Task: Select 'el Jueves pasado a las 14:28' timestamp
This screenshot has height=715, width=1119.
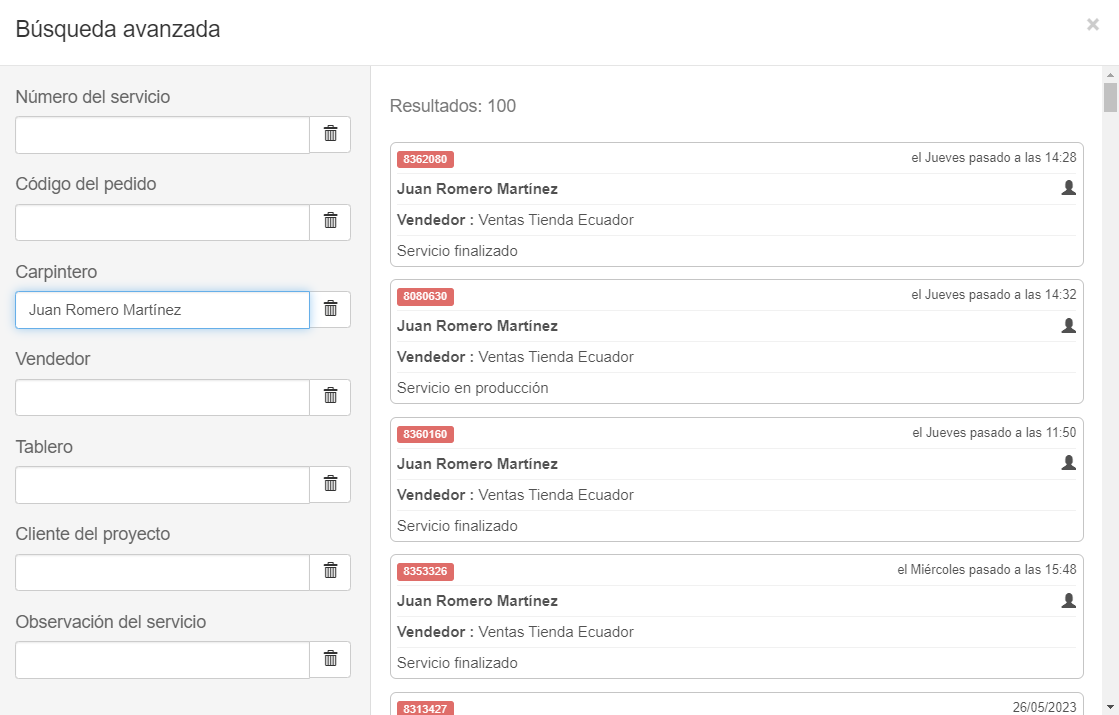Action: pos(993,158)
